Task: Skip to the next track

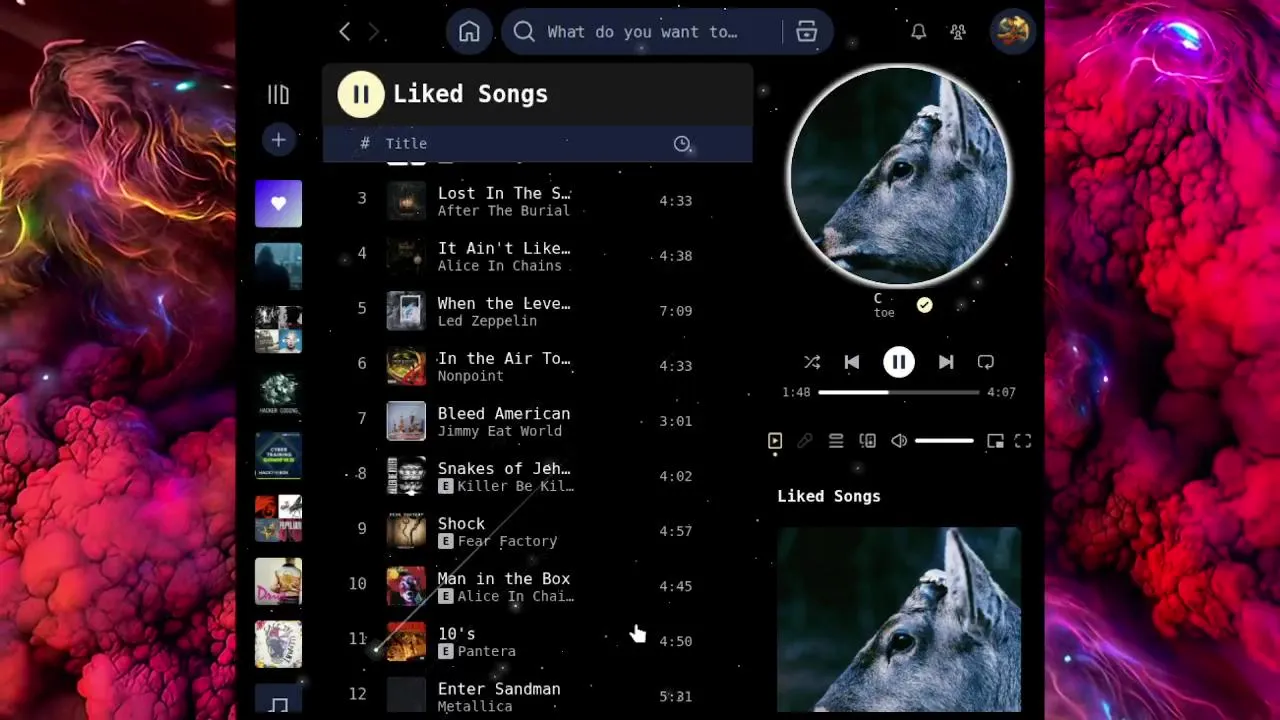Action: (946, 362)
